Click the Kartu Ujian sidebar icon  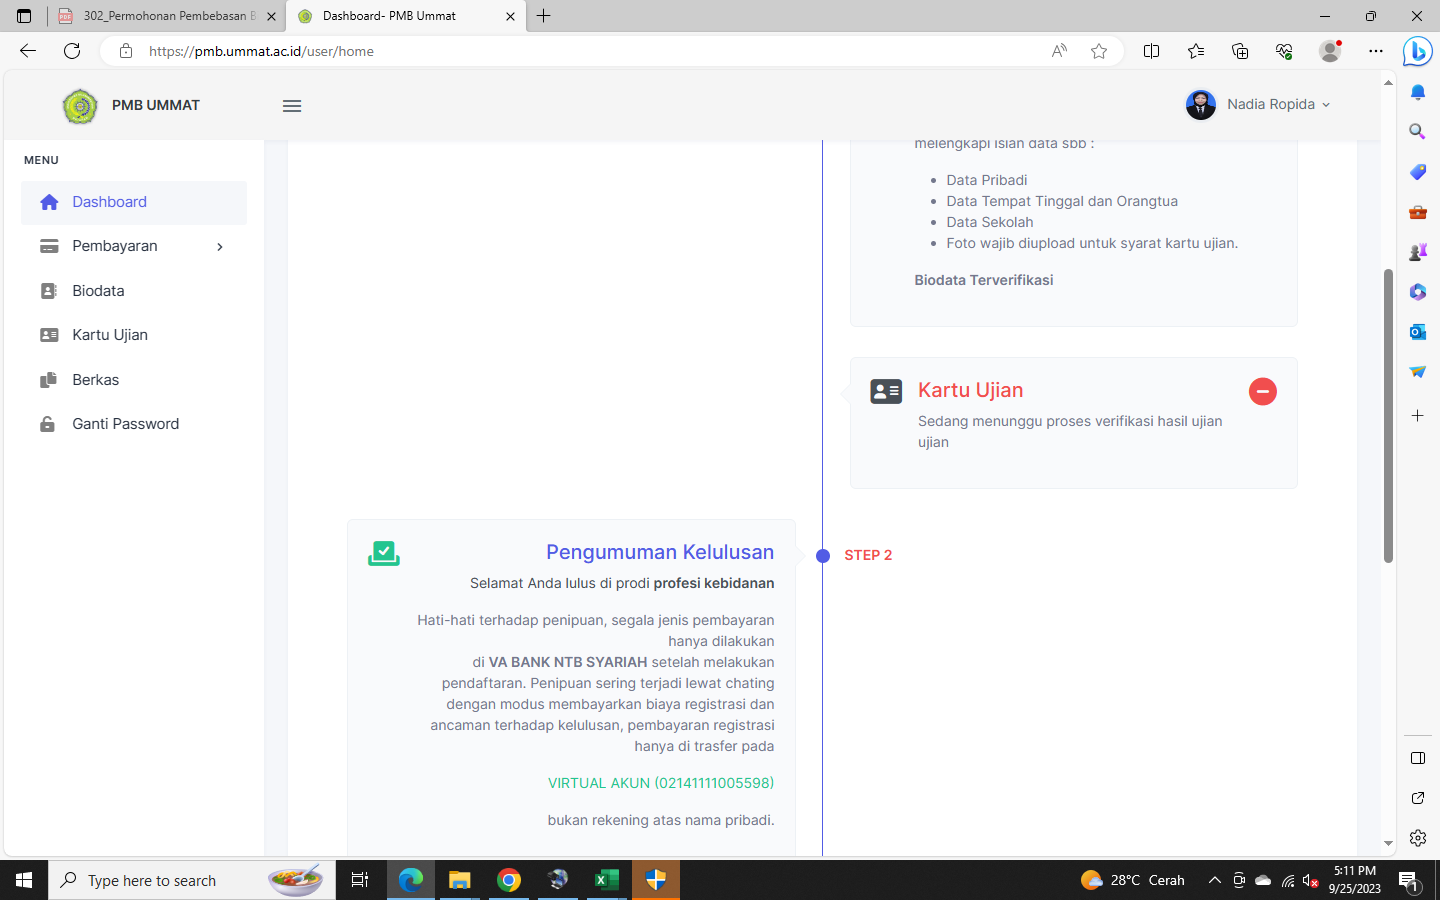[49, 335]
